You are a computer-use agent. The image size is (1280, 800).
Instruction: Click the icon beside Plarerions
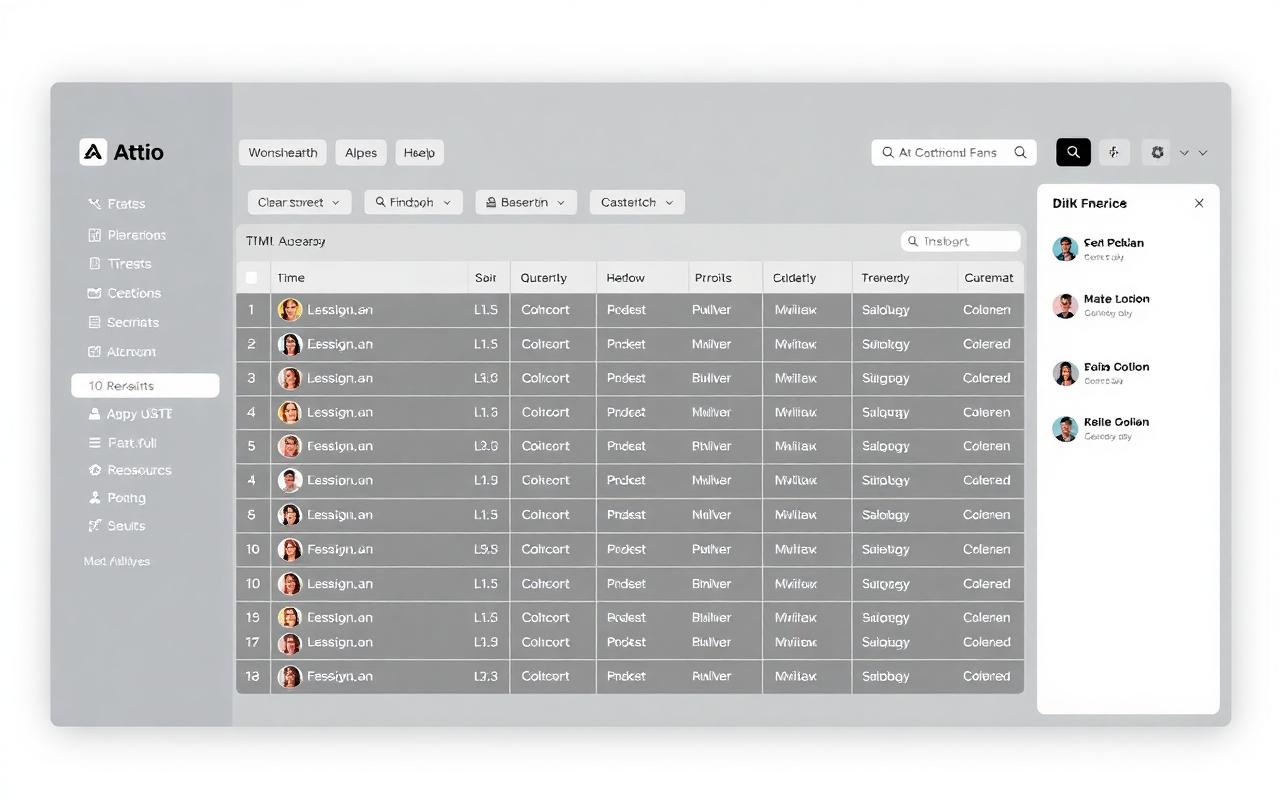(x=94, y=235)
